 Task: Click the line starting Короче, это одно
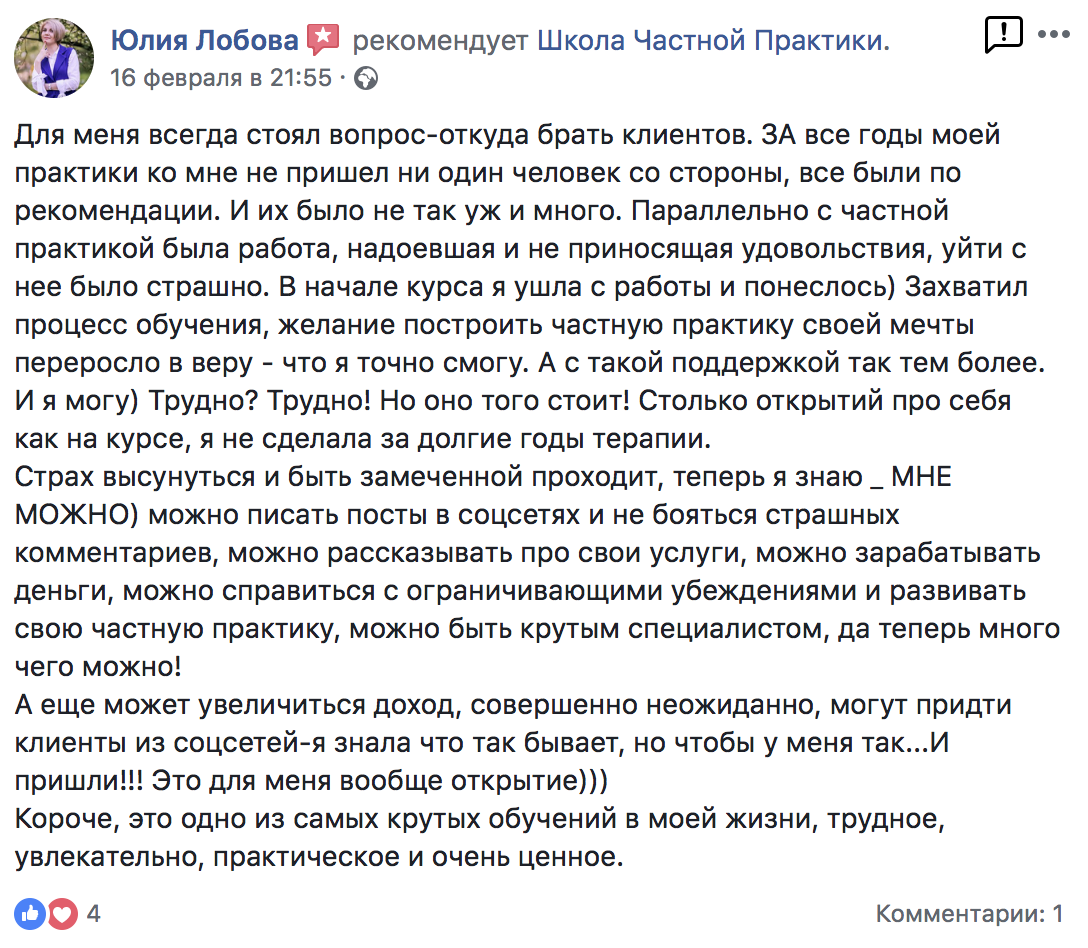[x=479, y=819]
